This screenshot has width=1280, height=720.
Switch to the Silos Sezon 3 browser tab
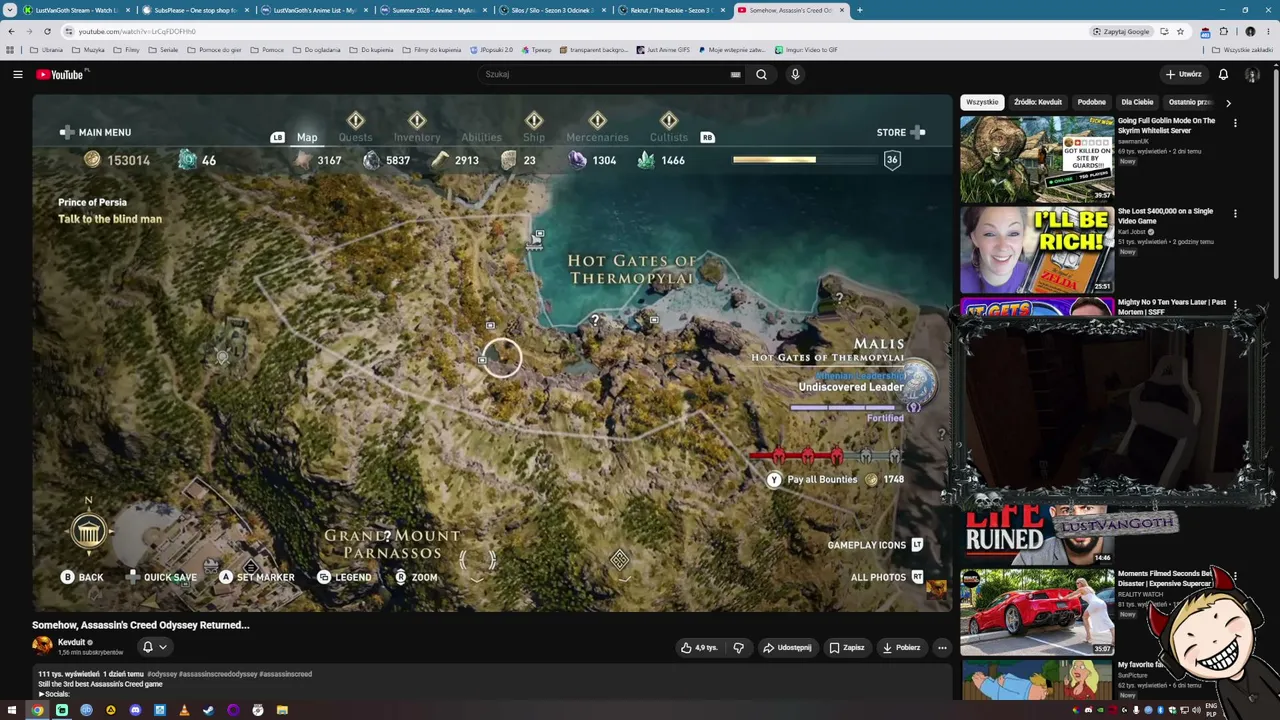pos(552,10)
